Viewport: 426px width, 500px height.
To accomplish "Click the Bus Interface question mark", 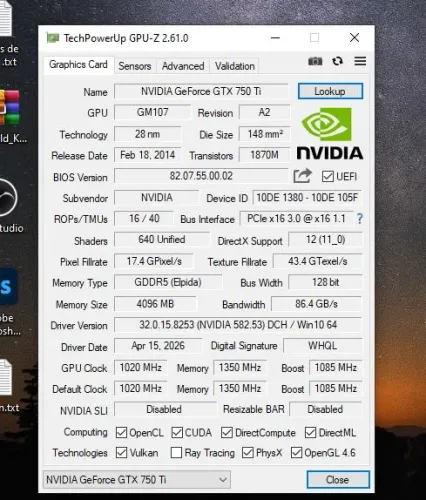I will coord(360,219).
